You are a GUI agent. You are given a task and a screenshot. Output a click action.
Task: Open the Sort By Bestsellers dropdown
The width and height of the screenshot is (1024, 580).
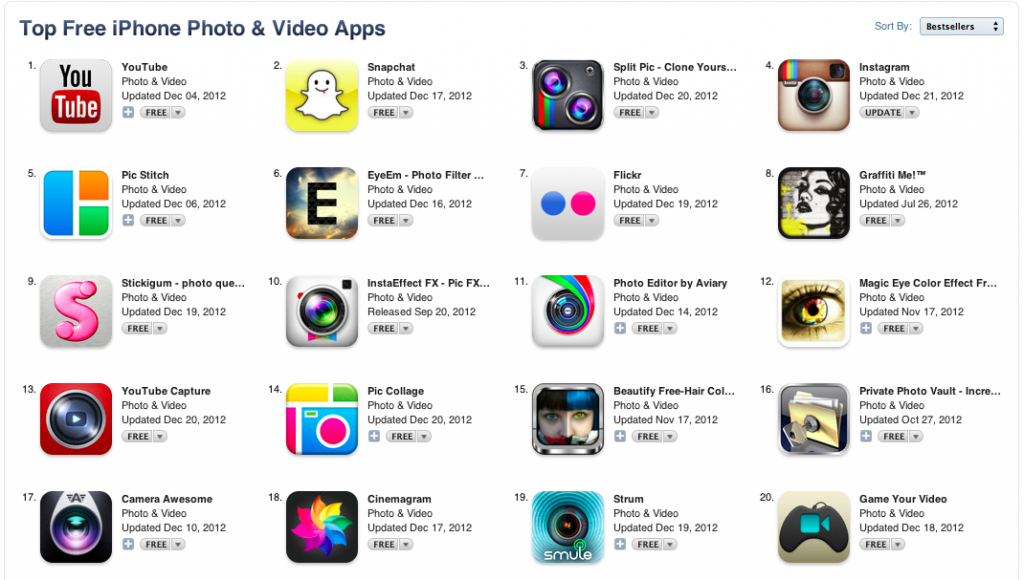coord(961,26)
